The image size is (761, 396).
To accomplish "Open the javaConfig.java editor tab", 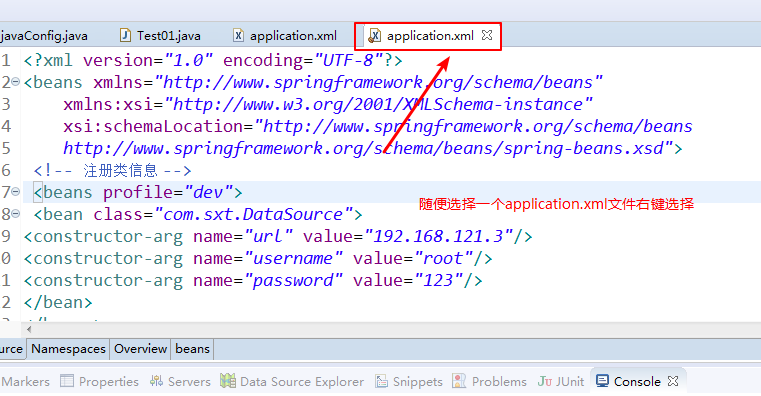I will pos(44,35).
